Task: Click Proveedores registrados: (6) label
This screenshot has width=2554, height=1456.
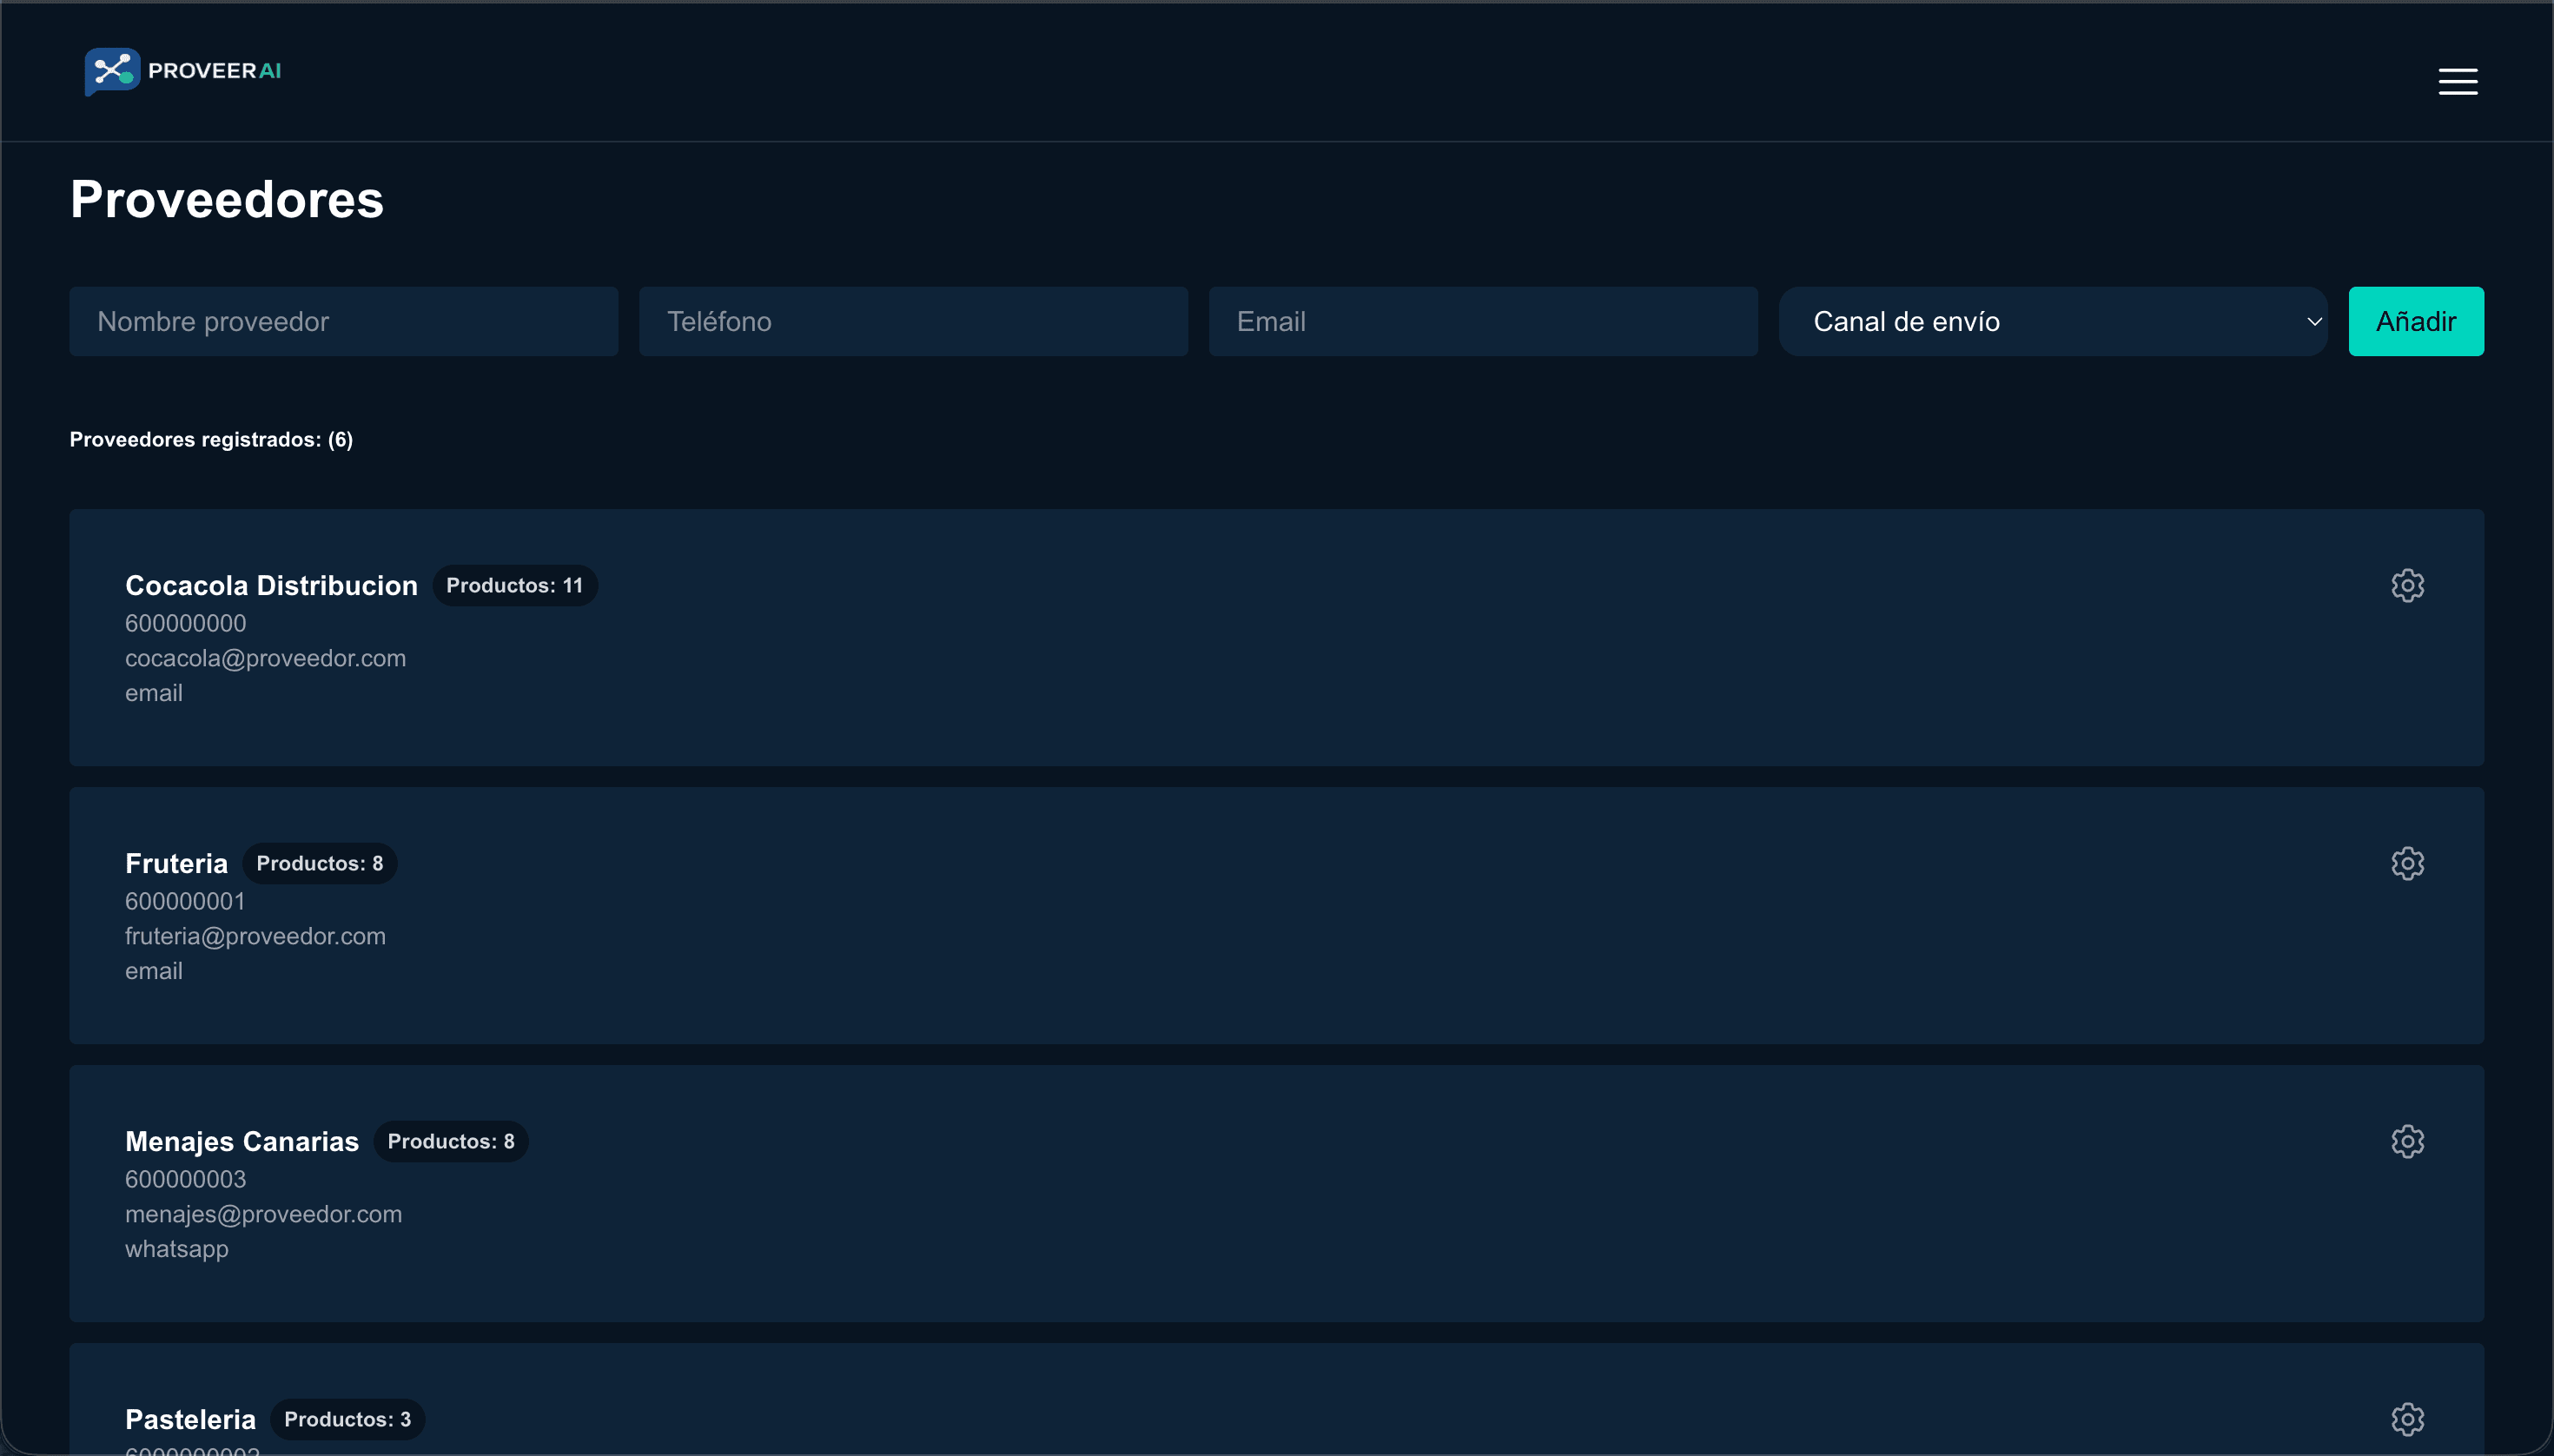Action: tap(211, 440)
